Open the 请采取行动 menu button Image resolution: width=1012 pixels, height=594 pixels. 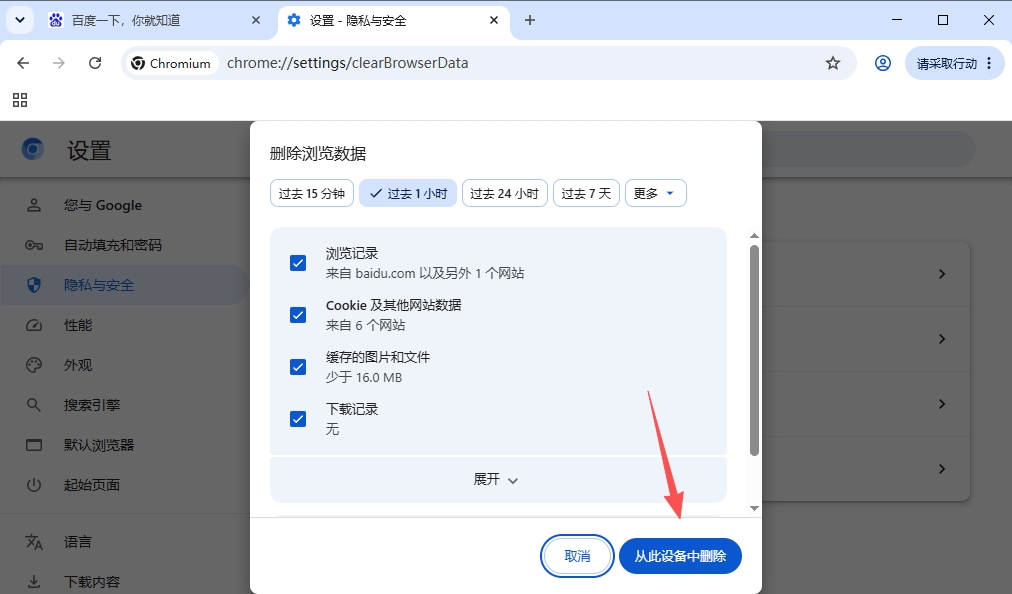[955, 63]
